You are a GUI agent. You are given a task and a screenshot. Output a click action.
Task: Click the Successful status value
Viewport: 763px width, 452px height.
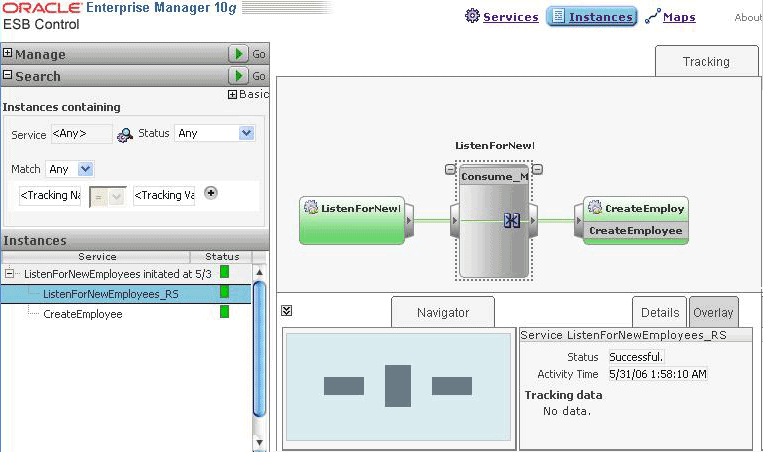(636, 357)
